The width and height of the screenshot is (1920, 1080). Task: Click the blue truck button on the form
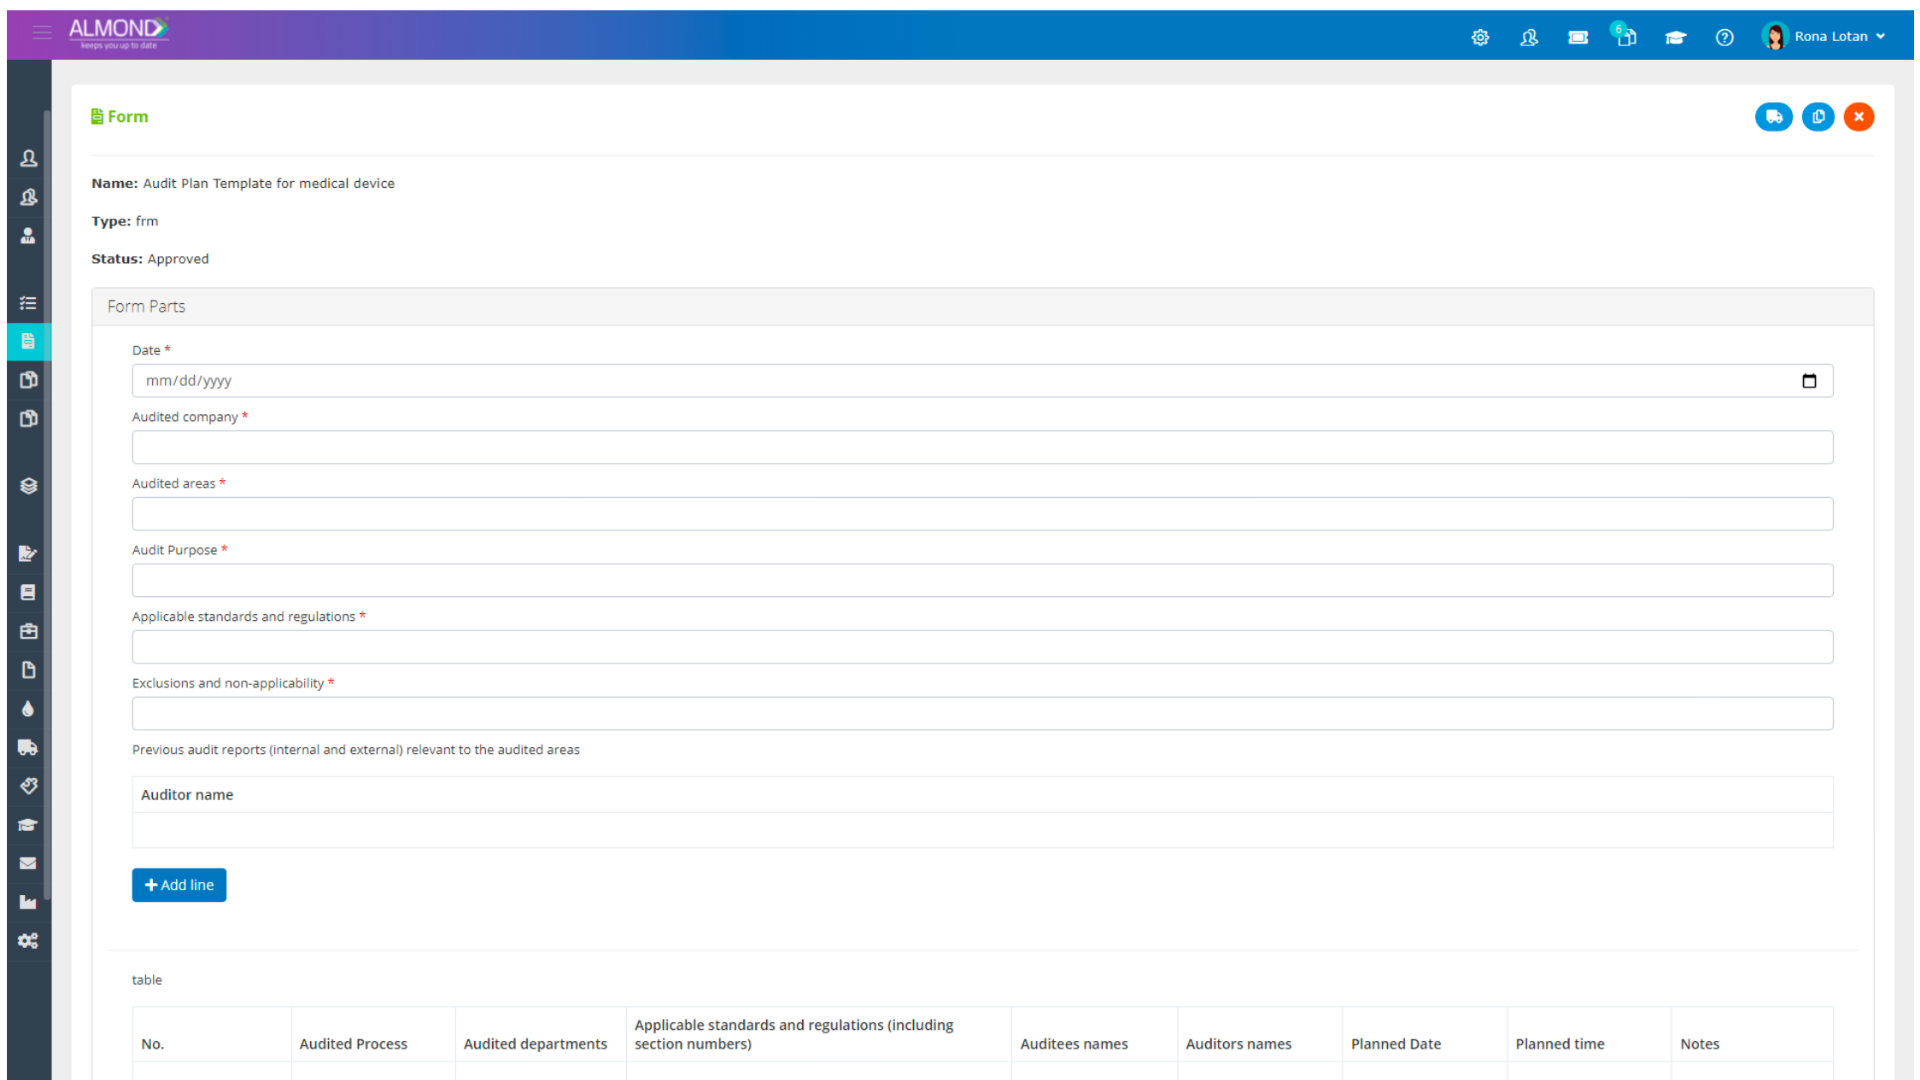pyautogui.click(x=1773, y=117)
